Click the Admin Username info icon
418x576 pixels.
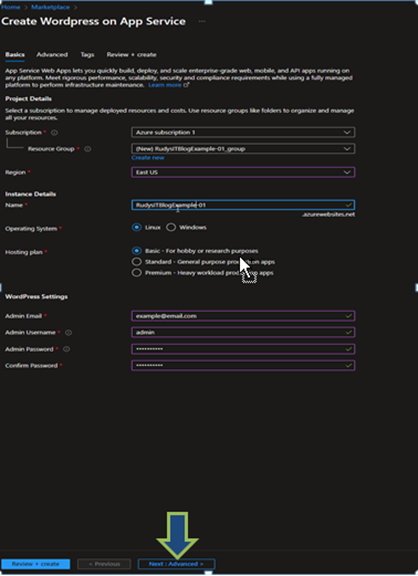coord(68,332)
